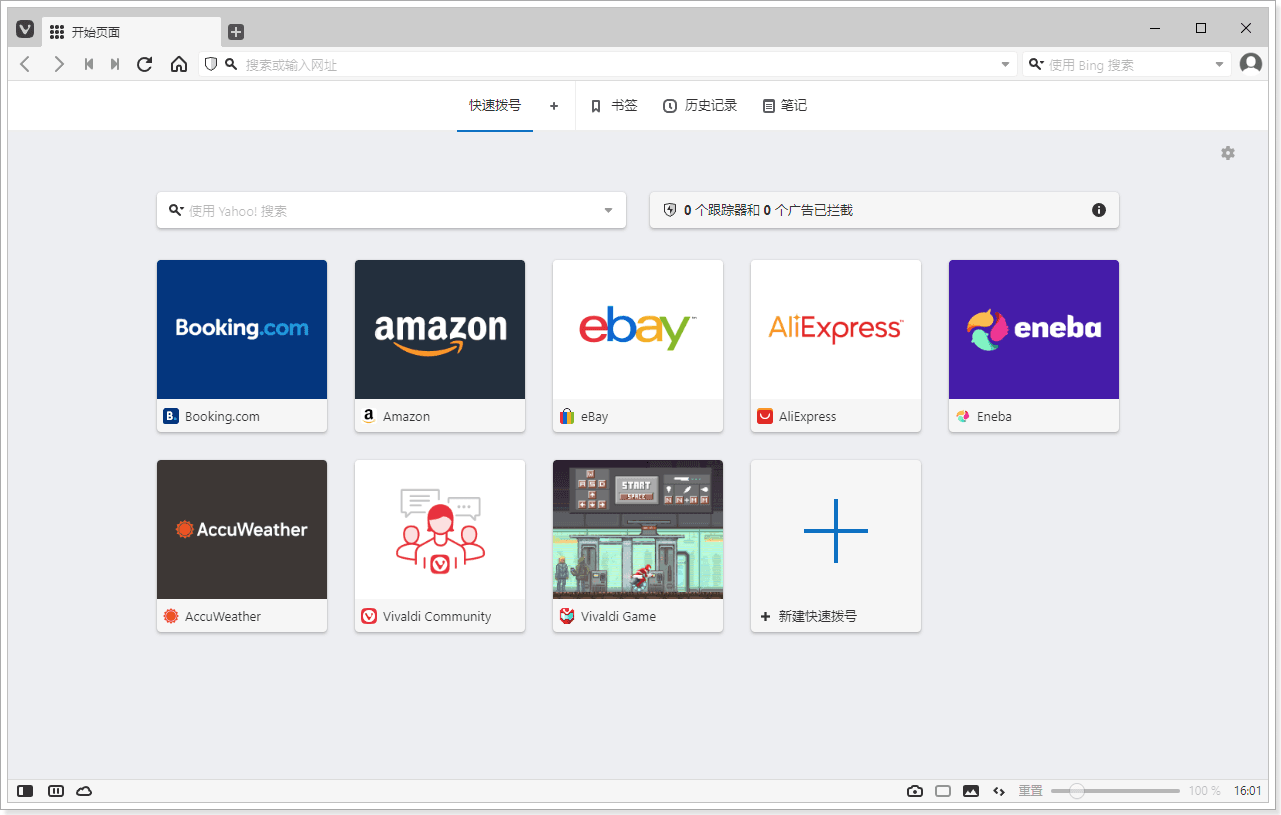Screen dimensions: 1281x815
Task: Capture page with camera icon
Action: tap(915, 791)
